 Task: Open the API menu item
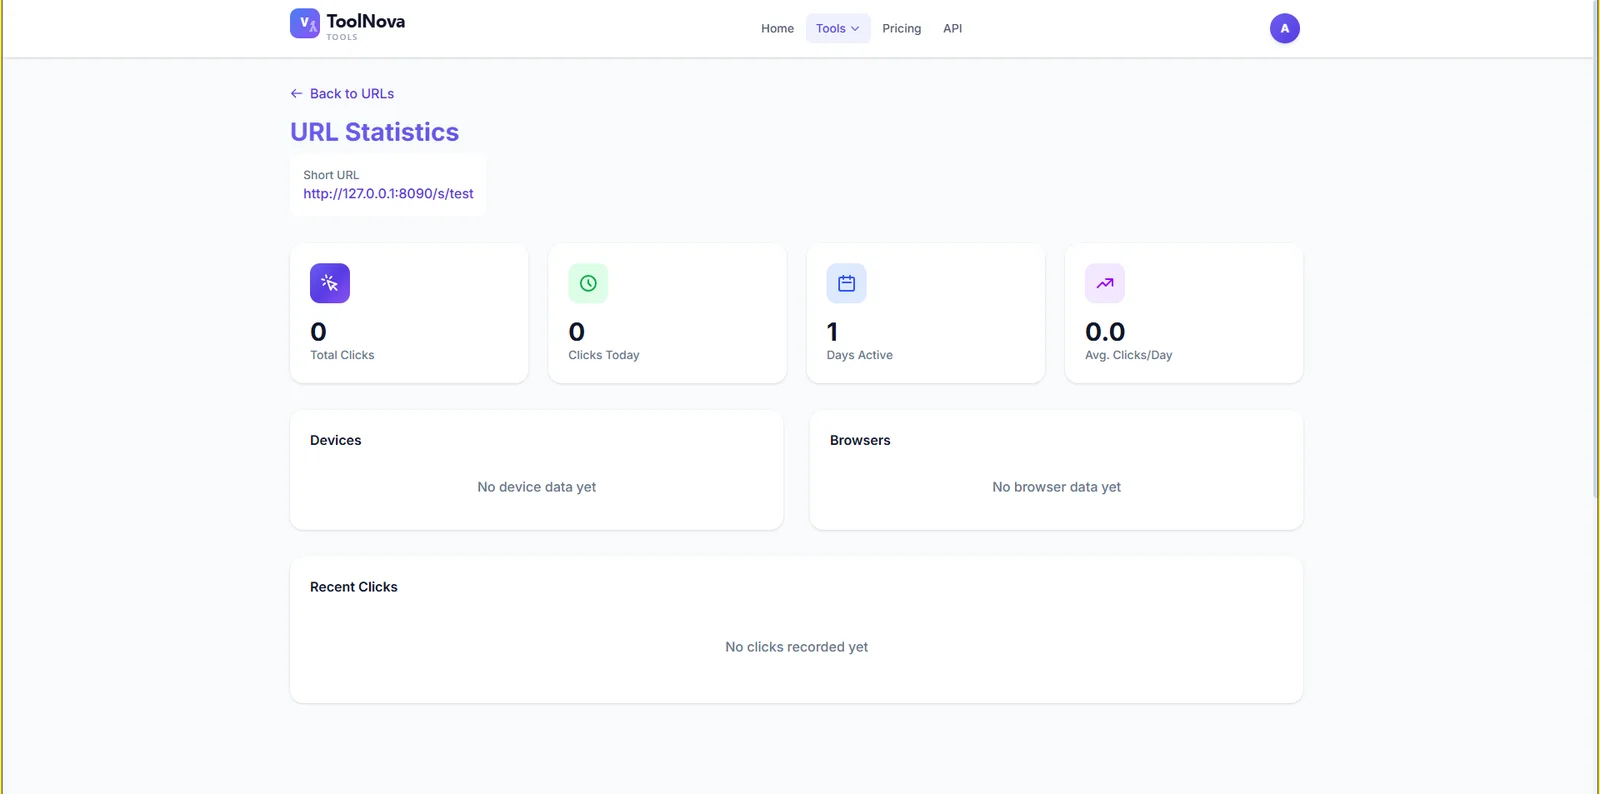[953, 28]
